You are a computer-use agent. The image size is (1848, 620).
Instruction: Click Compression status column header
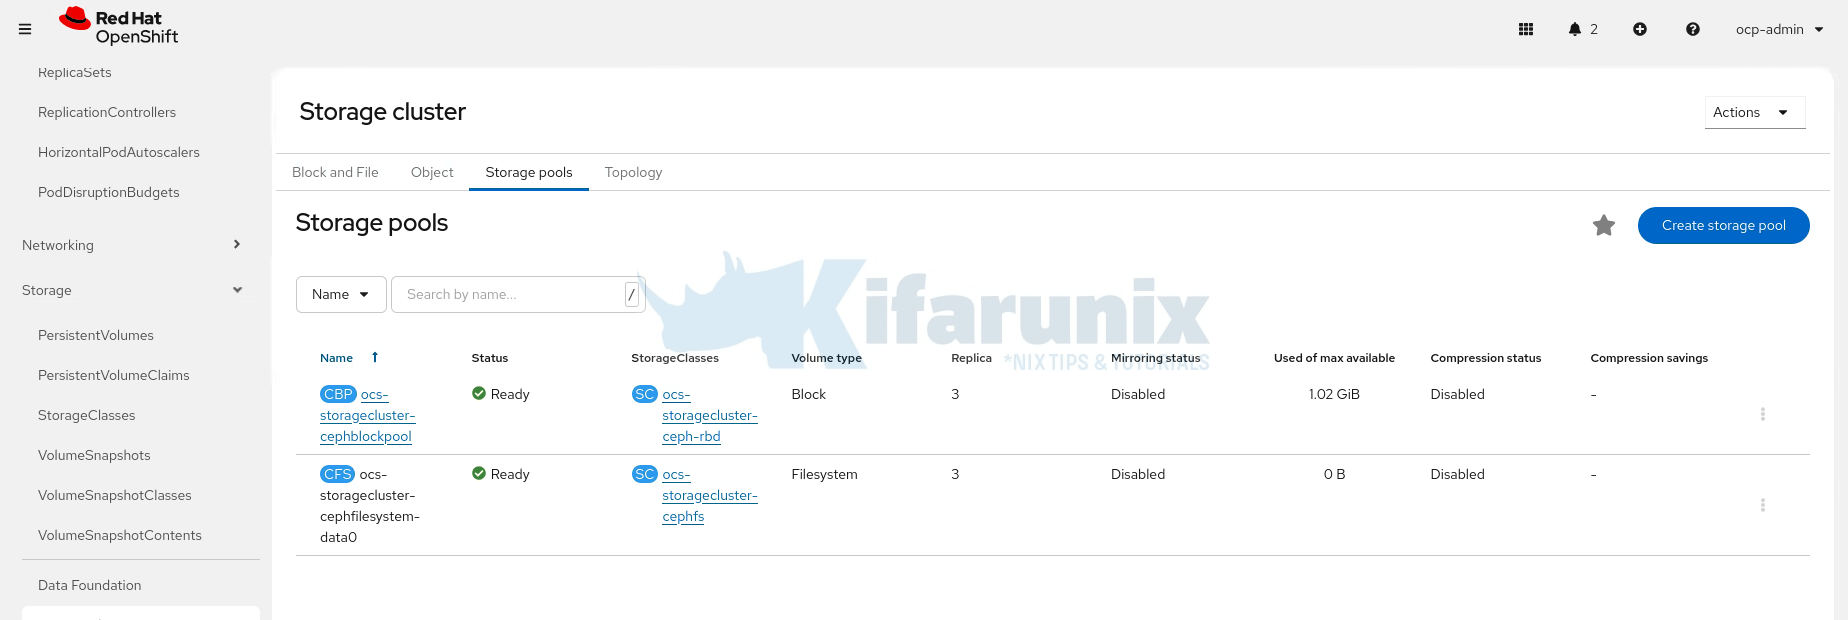(1486, 358)
